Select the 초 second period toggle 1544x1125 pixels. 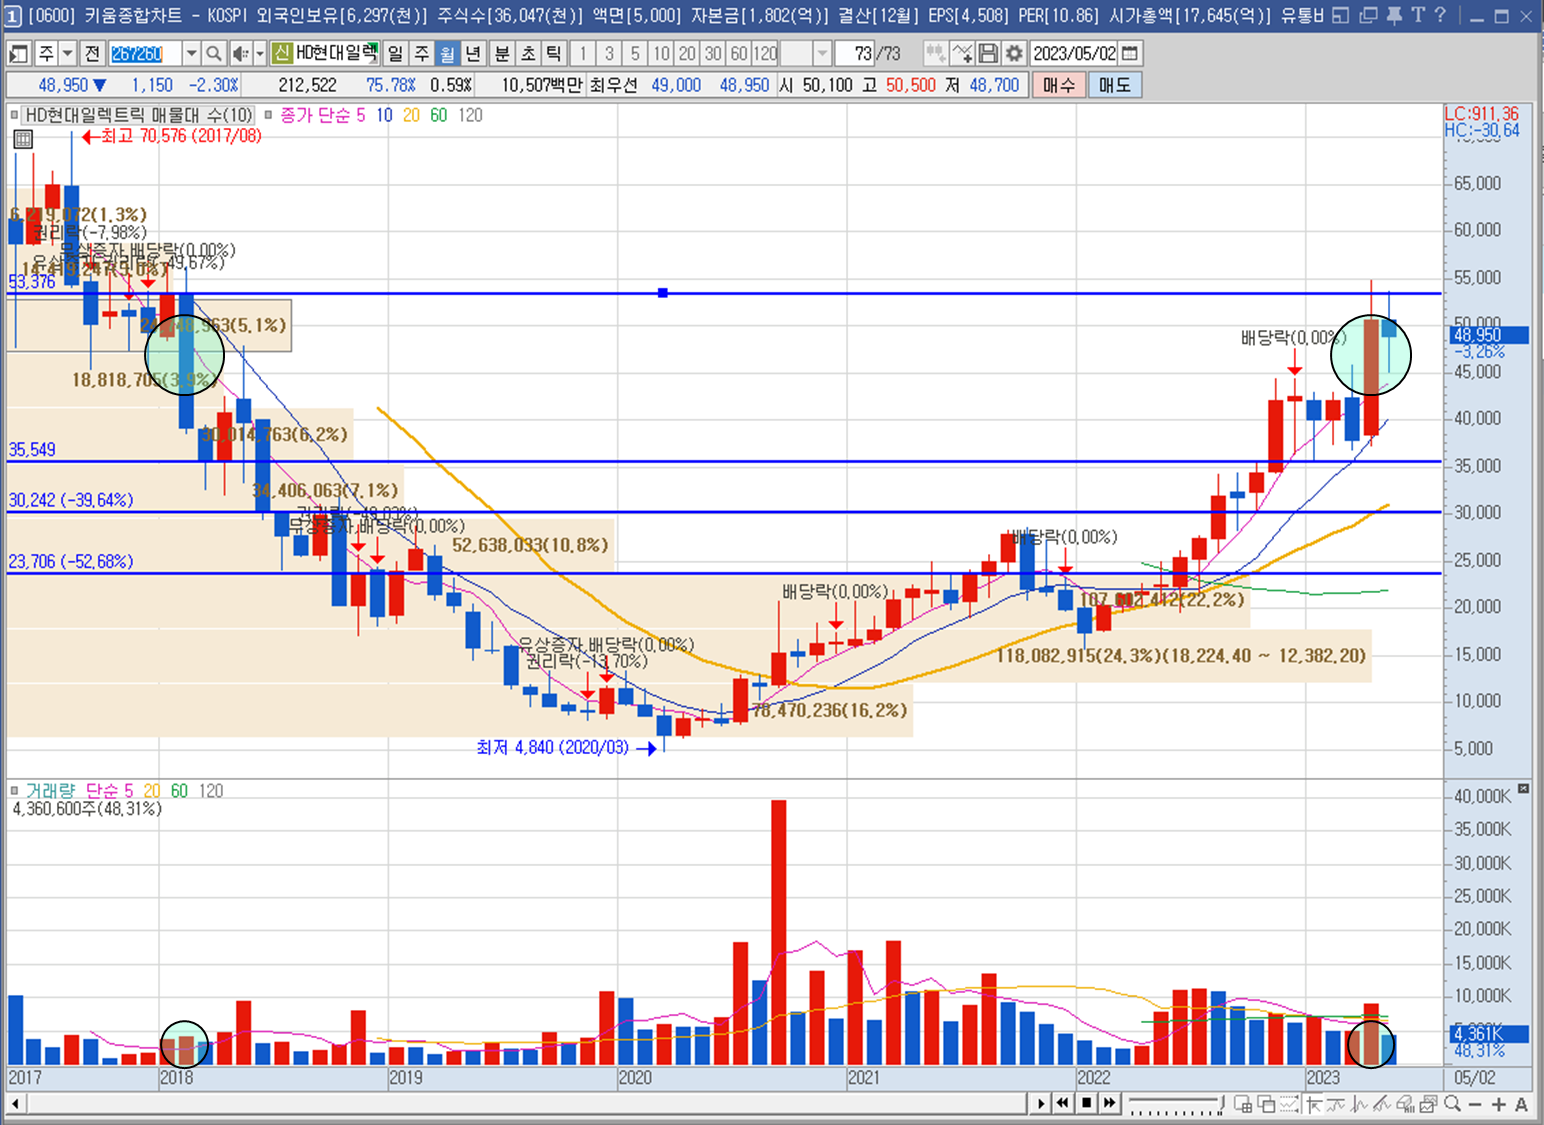click(529, 54)
